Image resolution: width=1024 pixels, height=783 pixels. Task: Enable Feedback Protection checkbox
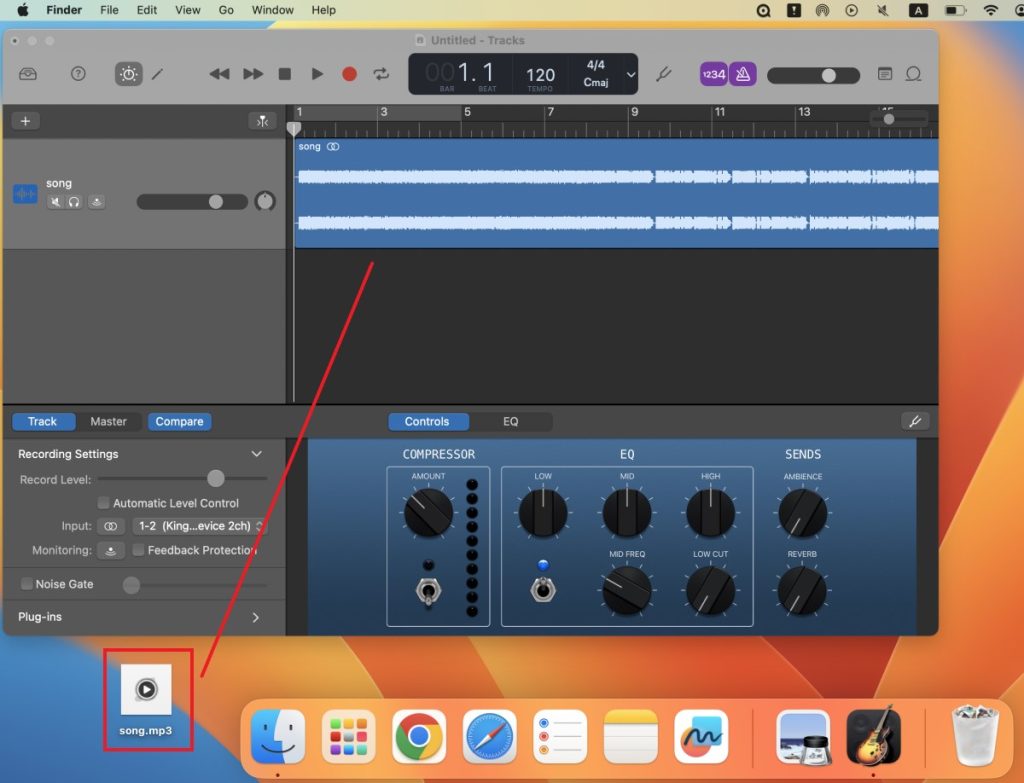[138, 550]
